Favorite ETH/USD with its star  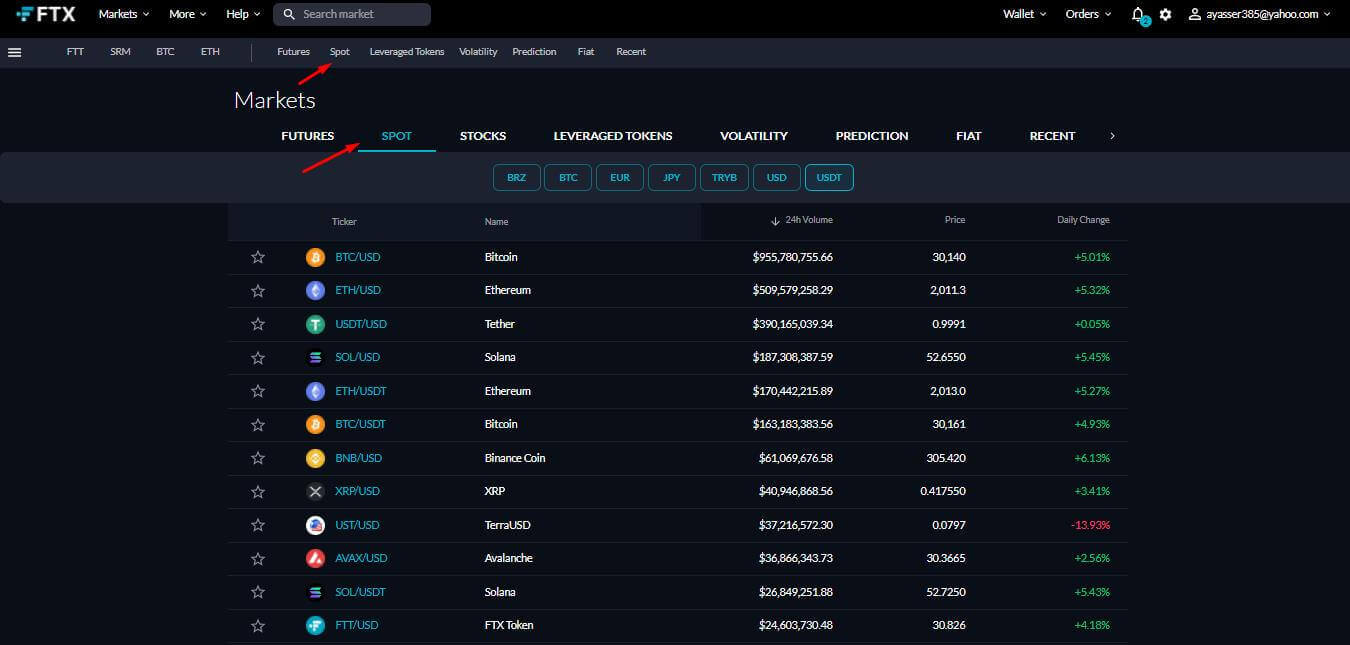pyautogui.click(x=258, y=290)
